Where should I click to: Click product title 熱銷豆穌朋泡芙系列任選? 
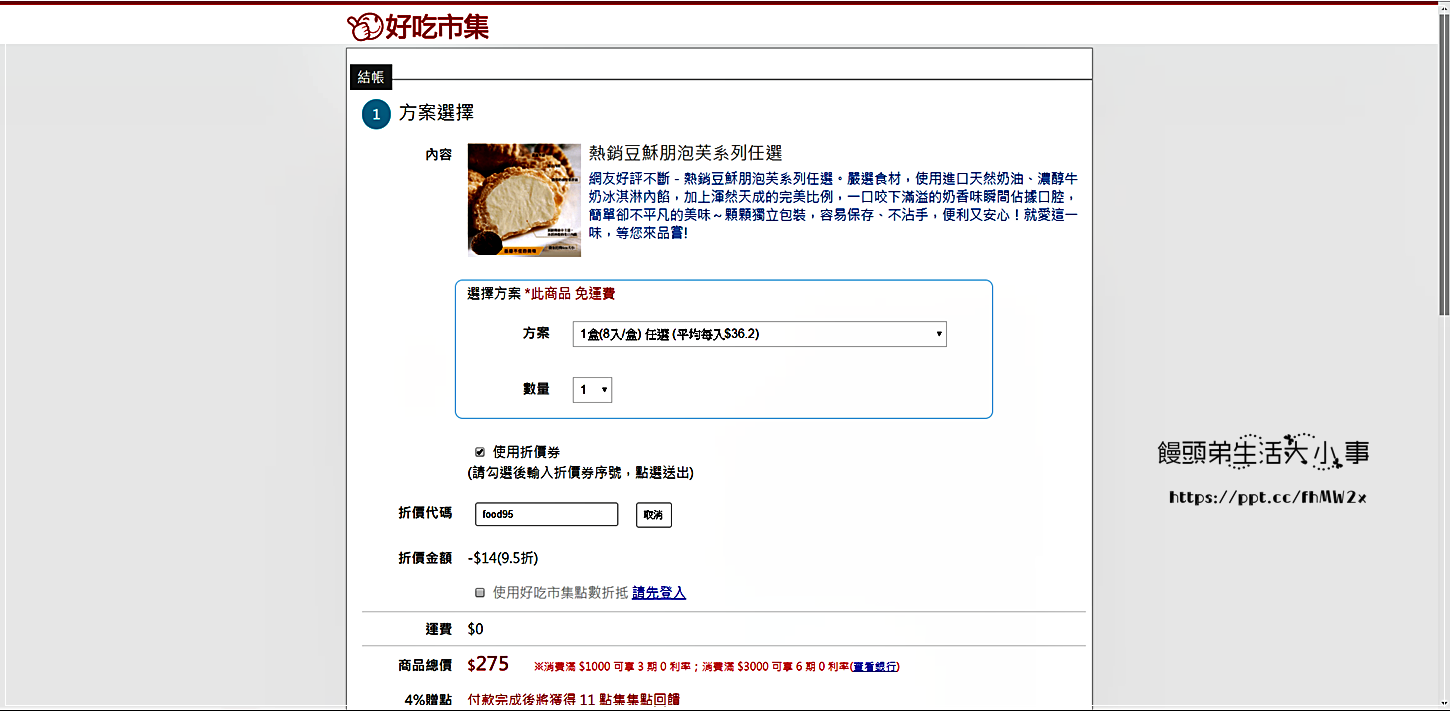point(685,153)
